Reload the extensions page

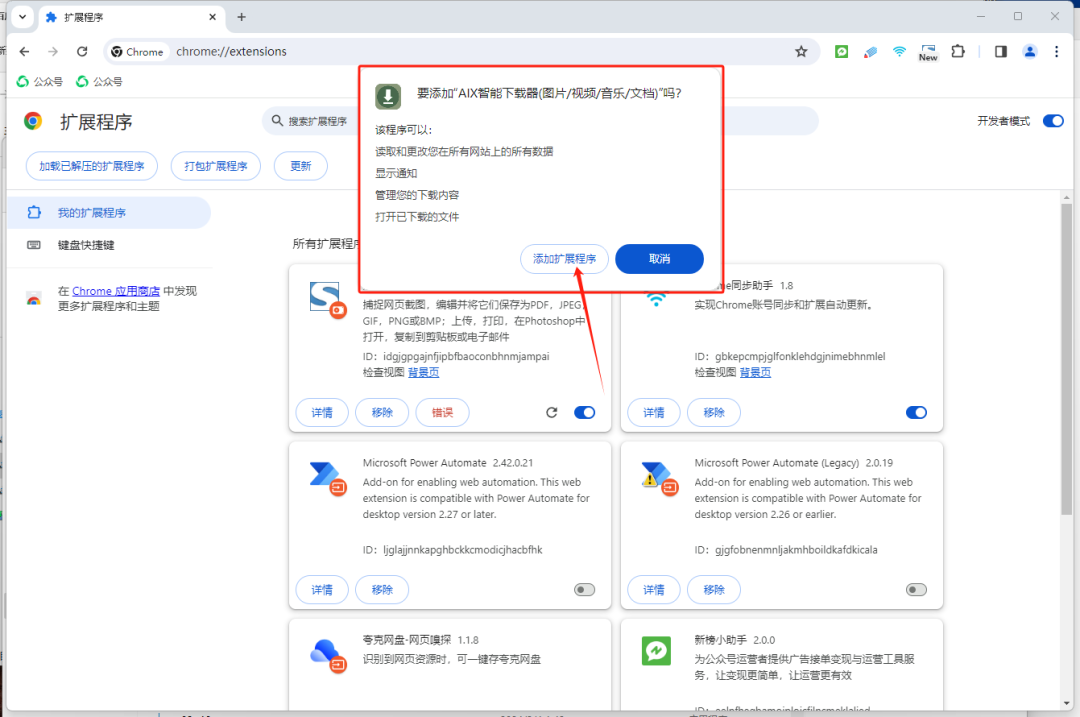[x=82, y=52]
